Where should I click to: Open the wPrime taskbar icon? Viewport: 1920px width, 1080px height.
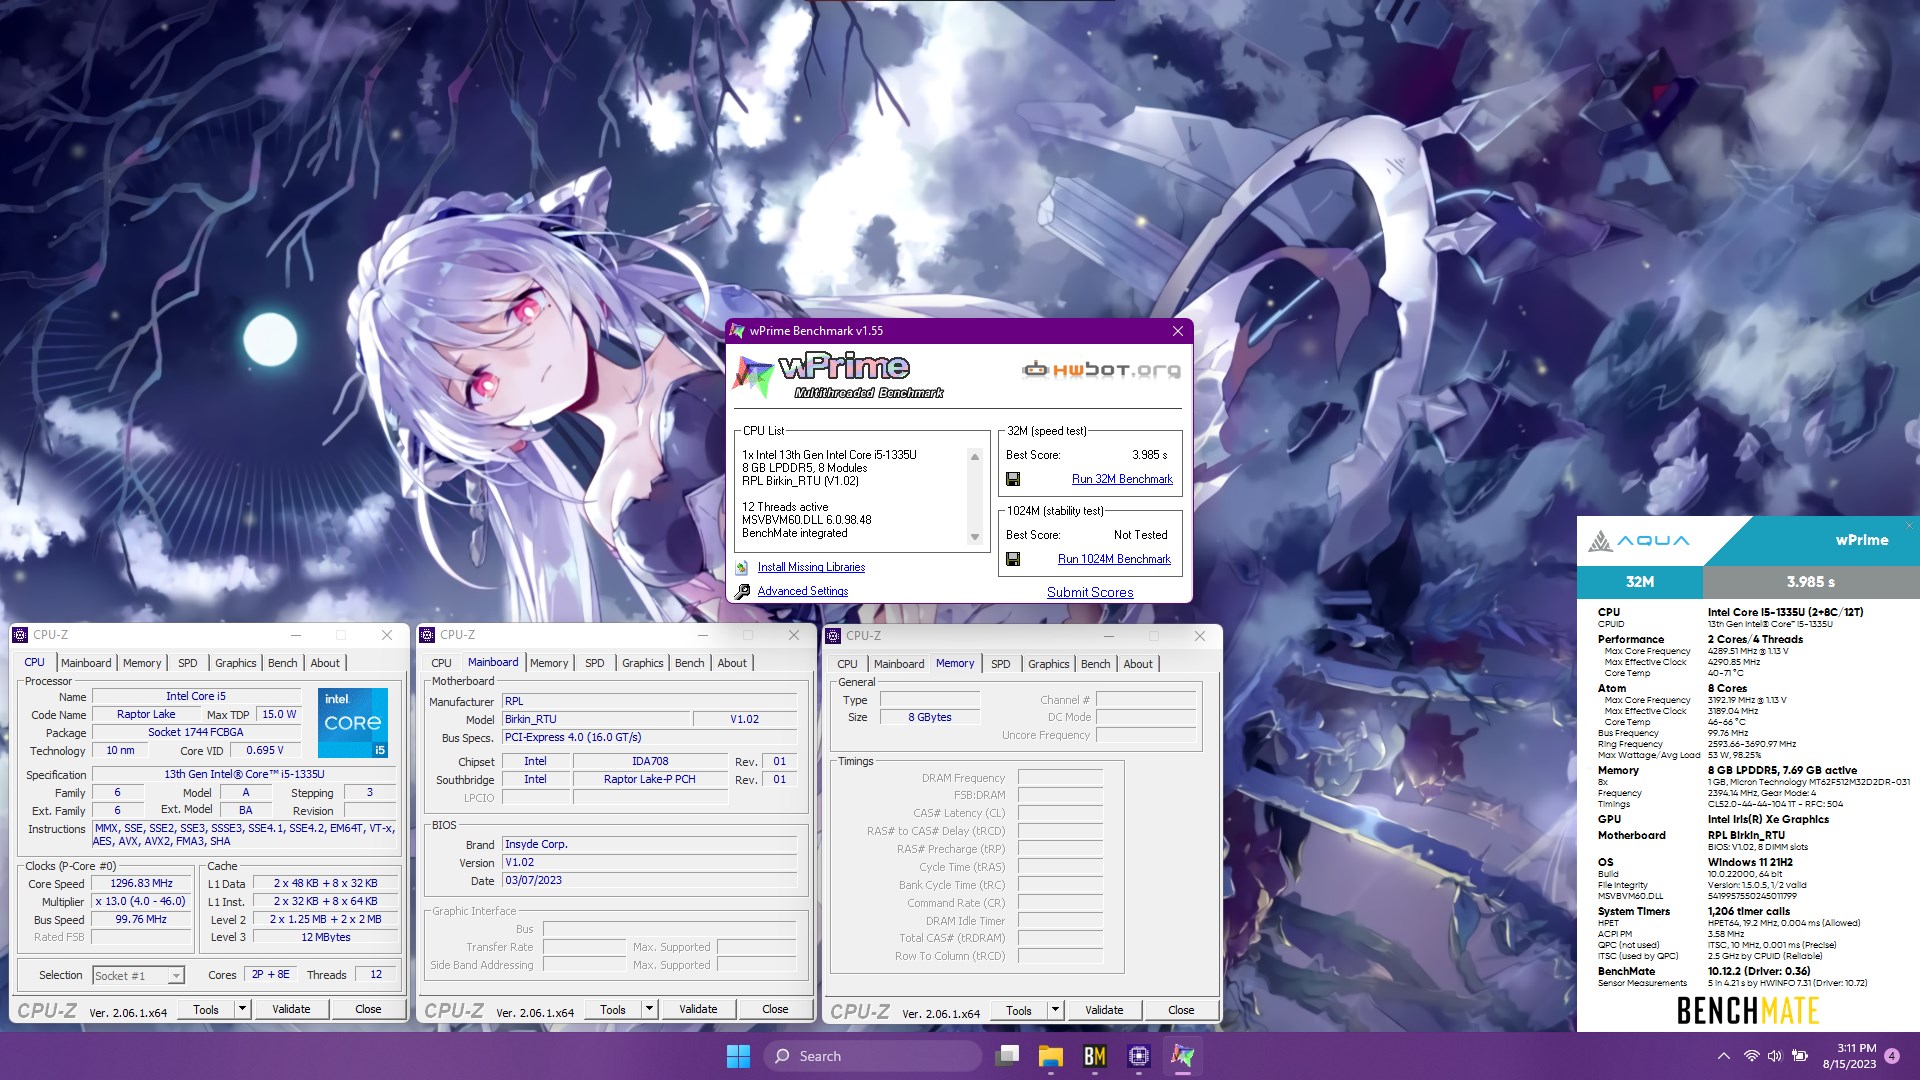1182,1056
